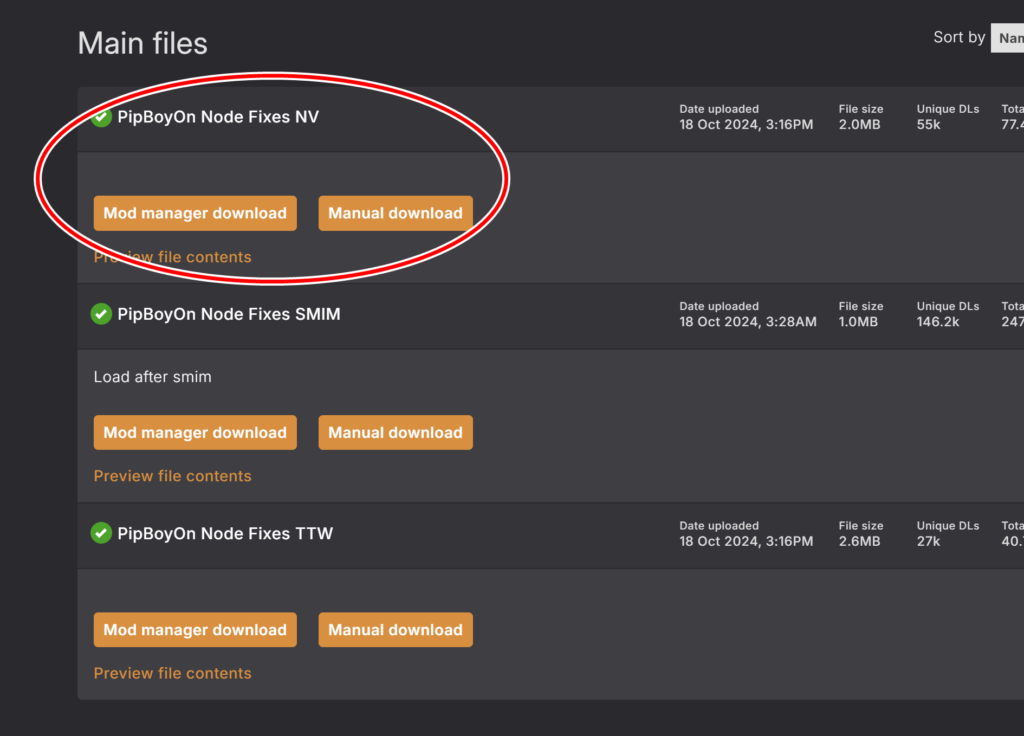Collapse the PipBoyOn Node Fixes SMIM file title
Image resolution: width=1024 pixels, height=736 pixels.
tap(228, 314)
